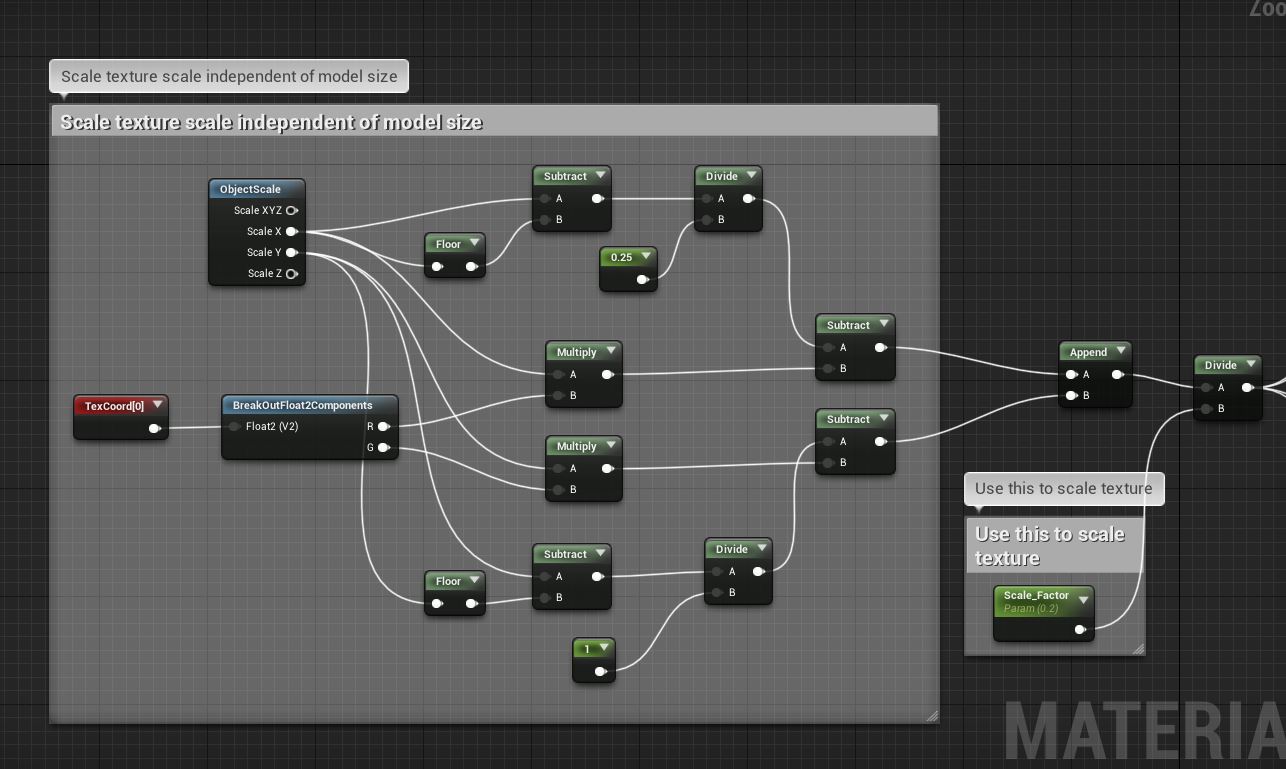The image size is (1286, 769).
Task: Click the G output pin on BreakOutFloat2Components
Action: pyautogui.click(x=384, y=448)
